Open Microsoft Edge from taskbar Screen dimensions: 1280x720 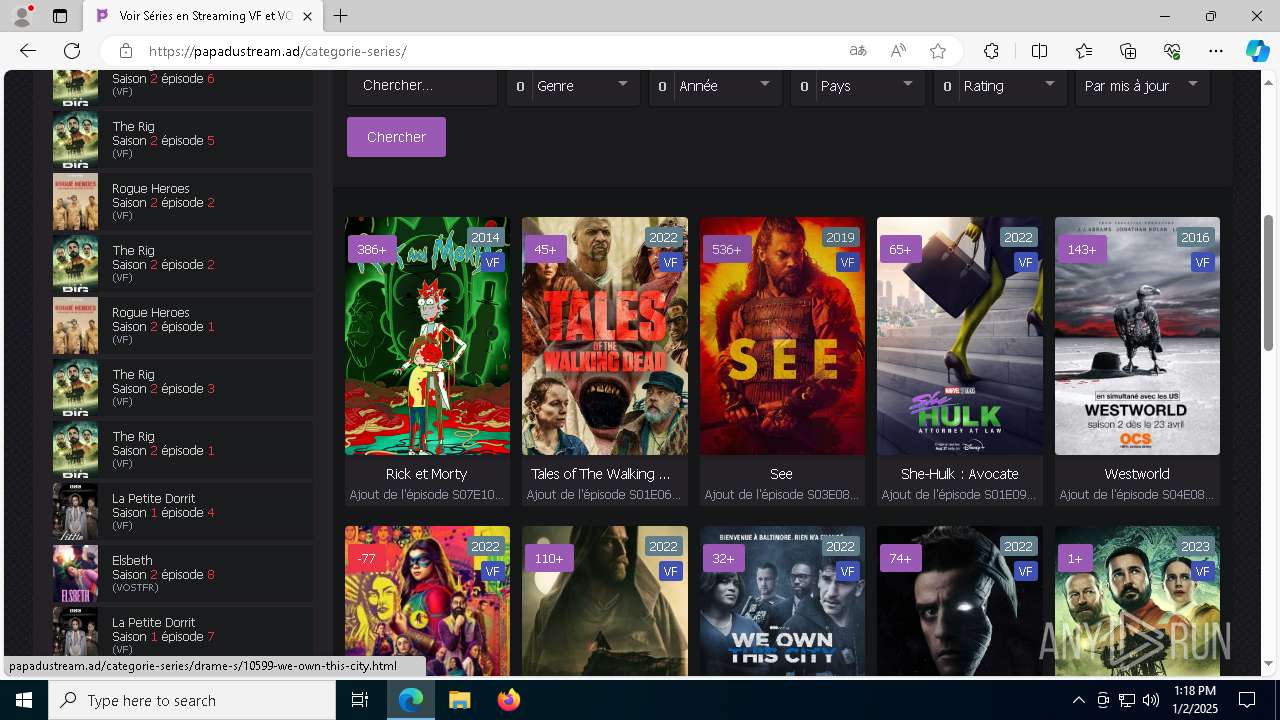point(411,700)
